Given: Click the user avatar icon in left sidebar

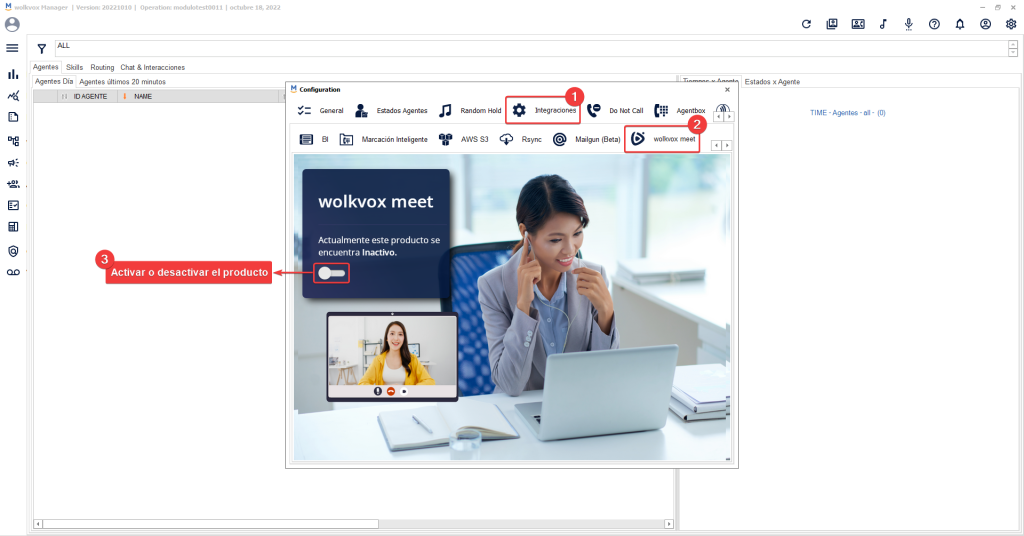Looking at the screenshot, I should 12,25.
